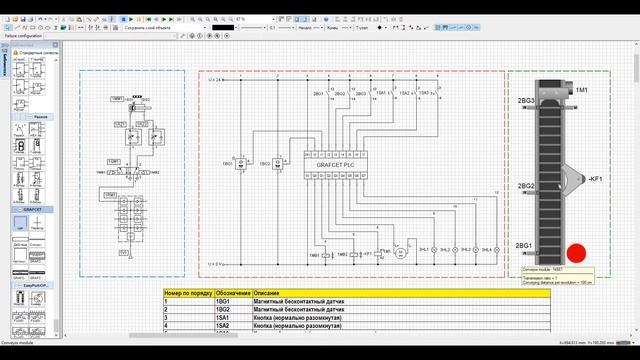This screenshot has width=640, height=360.
Task: Toggle the highlighted button left of Stop
Action: [112, 19]
